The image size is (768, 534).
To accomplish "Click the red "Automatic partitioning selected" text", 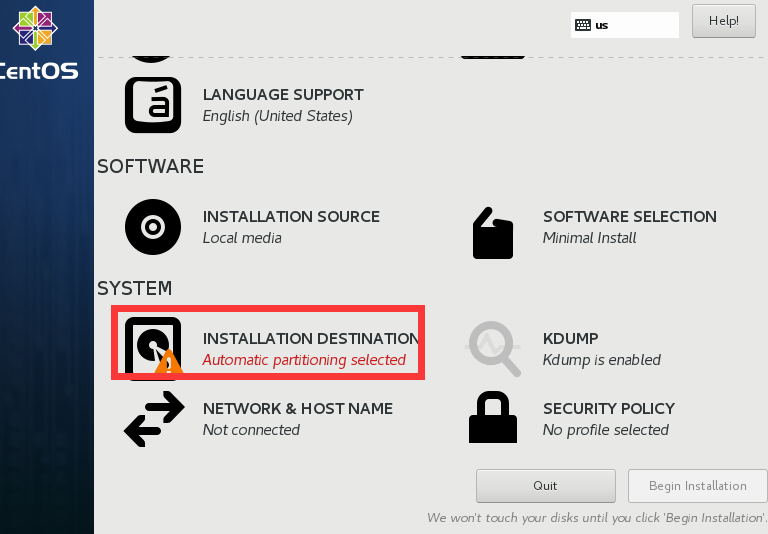I will [304, 360].
